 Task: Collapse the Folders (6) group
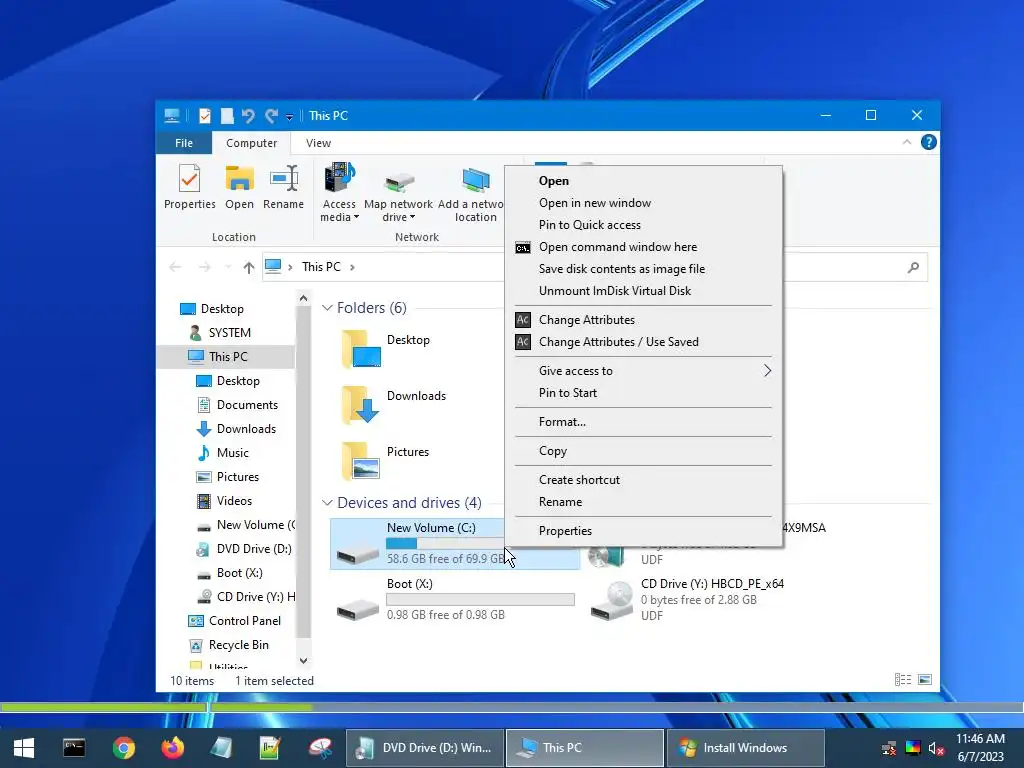tap(327, 308)
